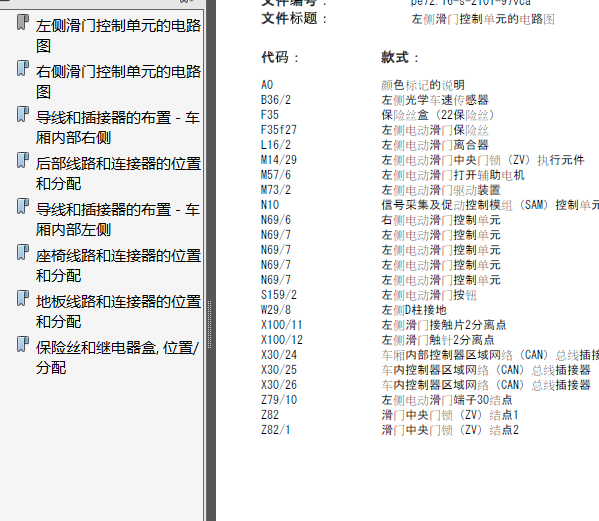599x521 pixels.
Task: Click code N69/6 in the list
Action: (x=276, y=220)
